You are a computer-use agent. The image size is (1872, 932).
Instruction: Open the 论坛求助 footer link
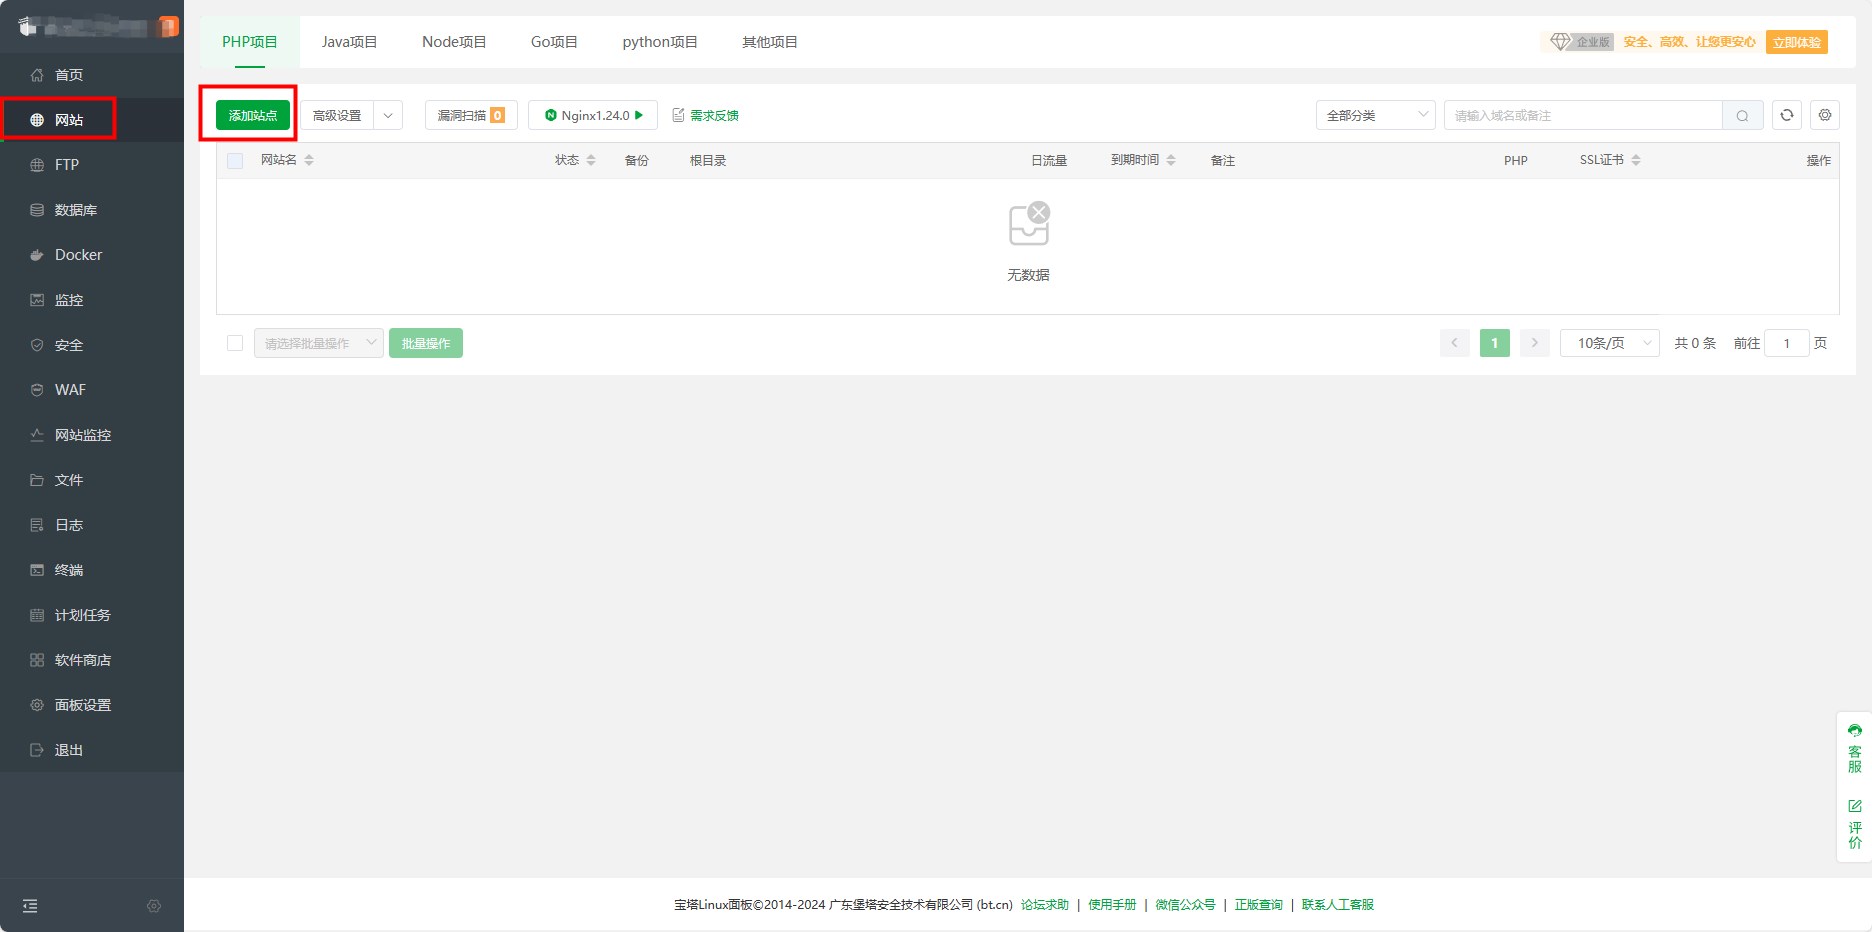tap(1045, 904)
